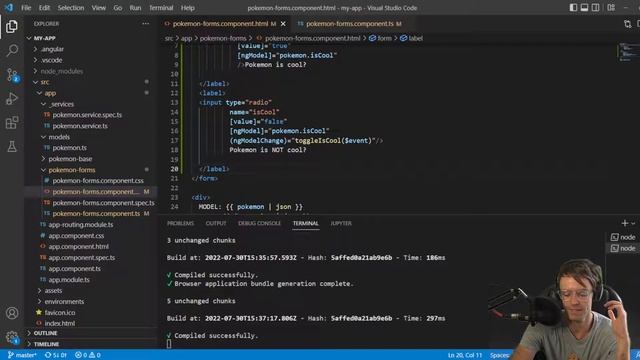
Task: Toggle primary side bar layout icon
Action: [573, 8]
